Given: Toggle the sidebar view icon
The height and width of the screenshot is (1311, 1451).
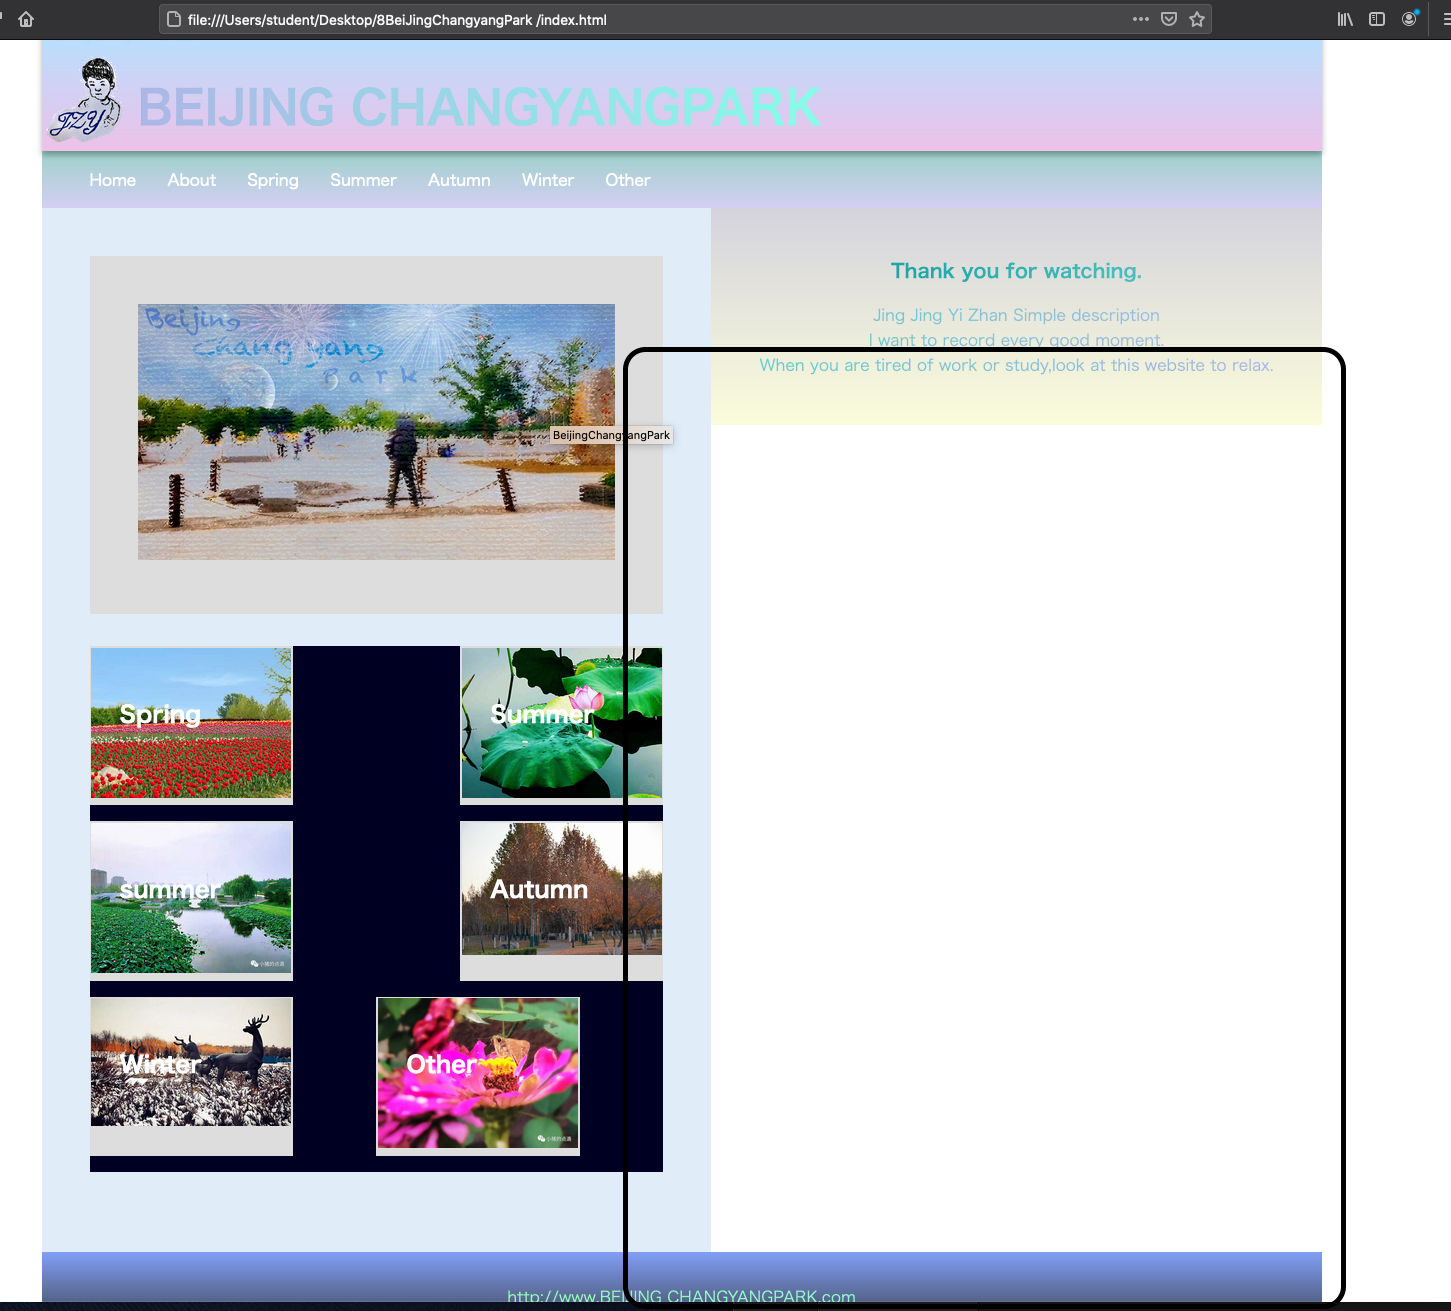Looking at the screenshot, I should [x=1377, y=19].
